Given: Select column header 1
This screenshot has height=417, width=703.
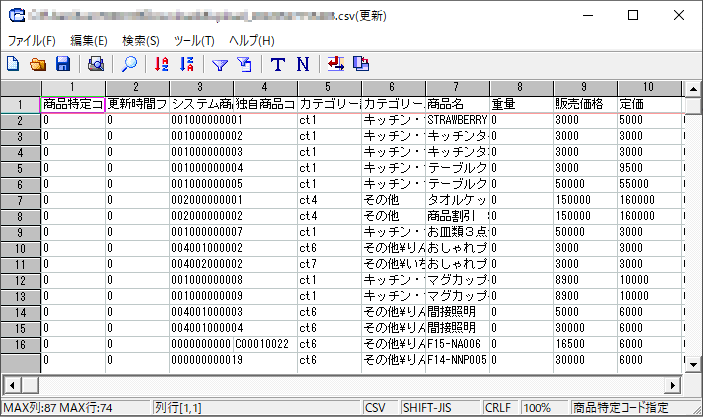Looking at the screenshot, I should pyautogui.click(x=73, y=88).
